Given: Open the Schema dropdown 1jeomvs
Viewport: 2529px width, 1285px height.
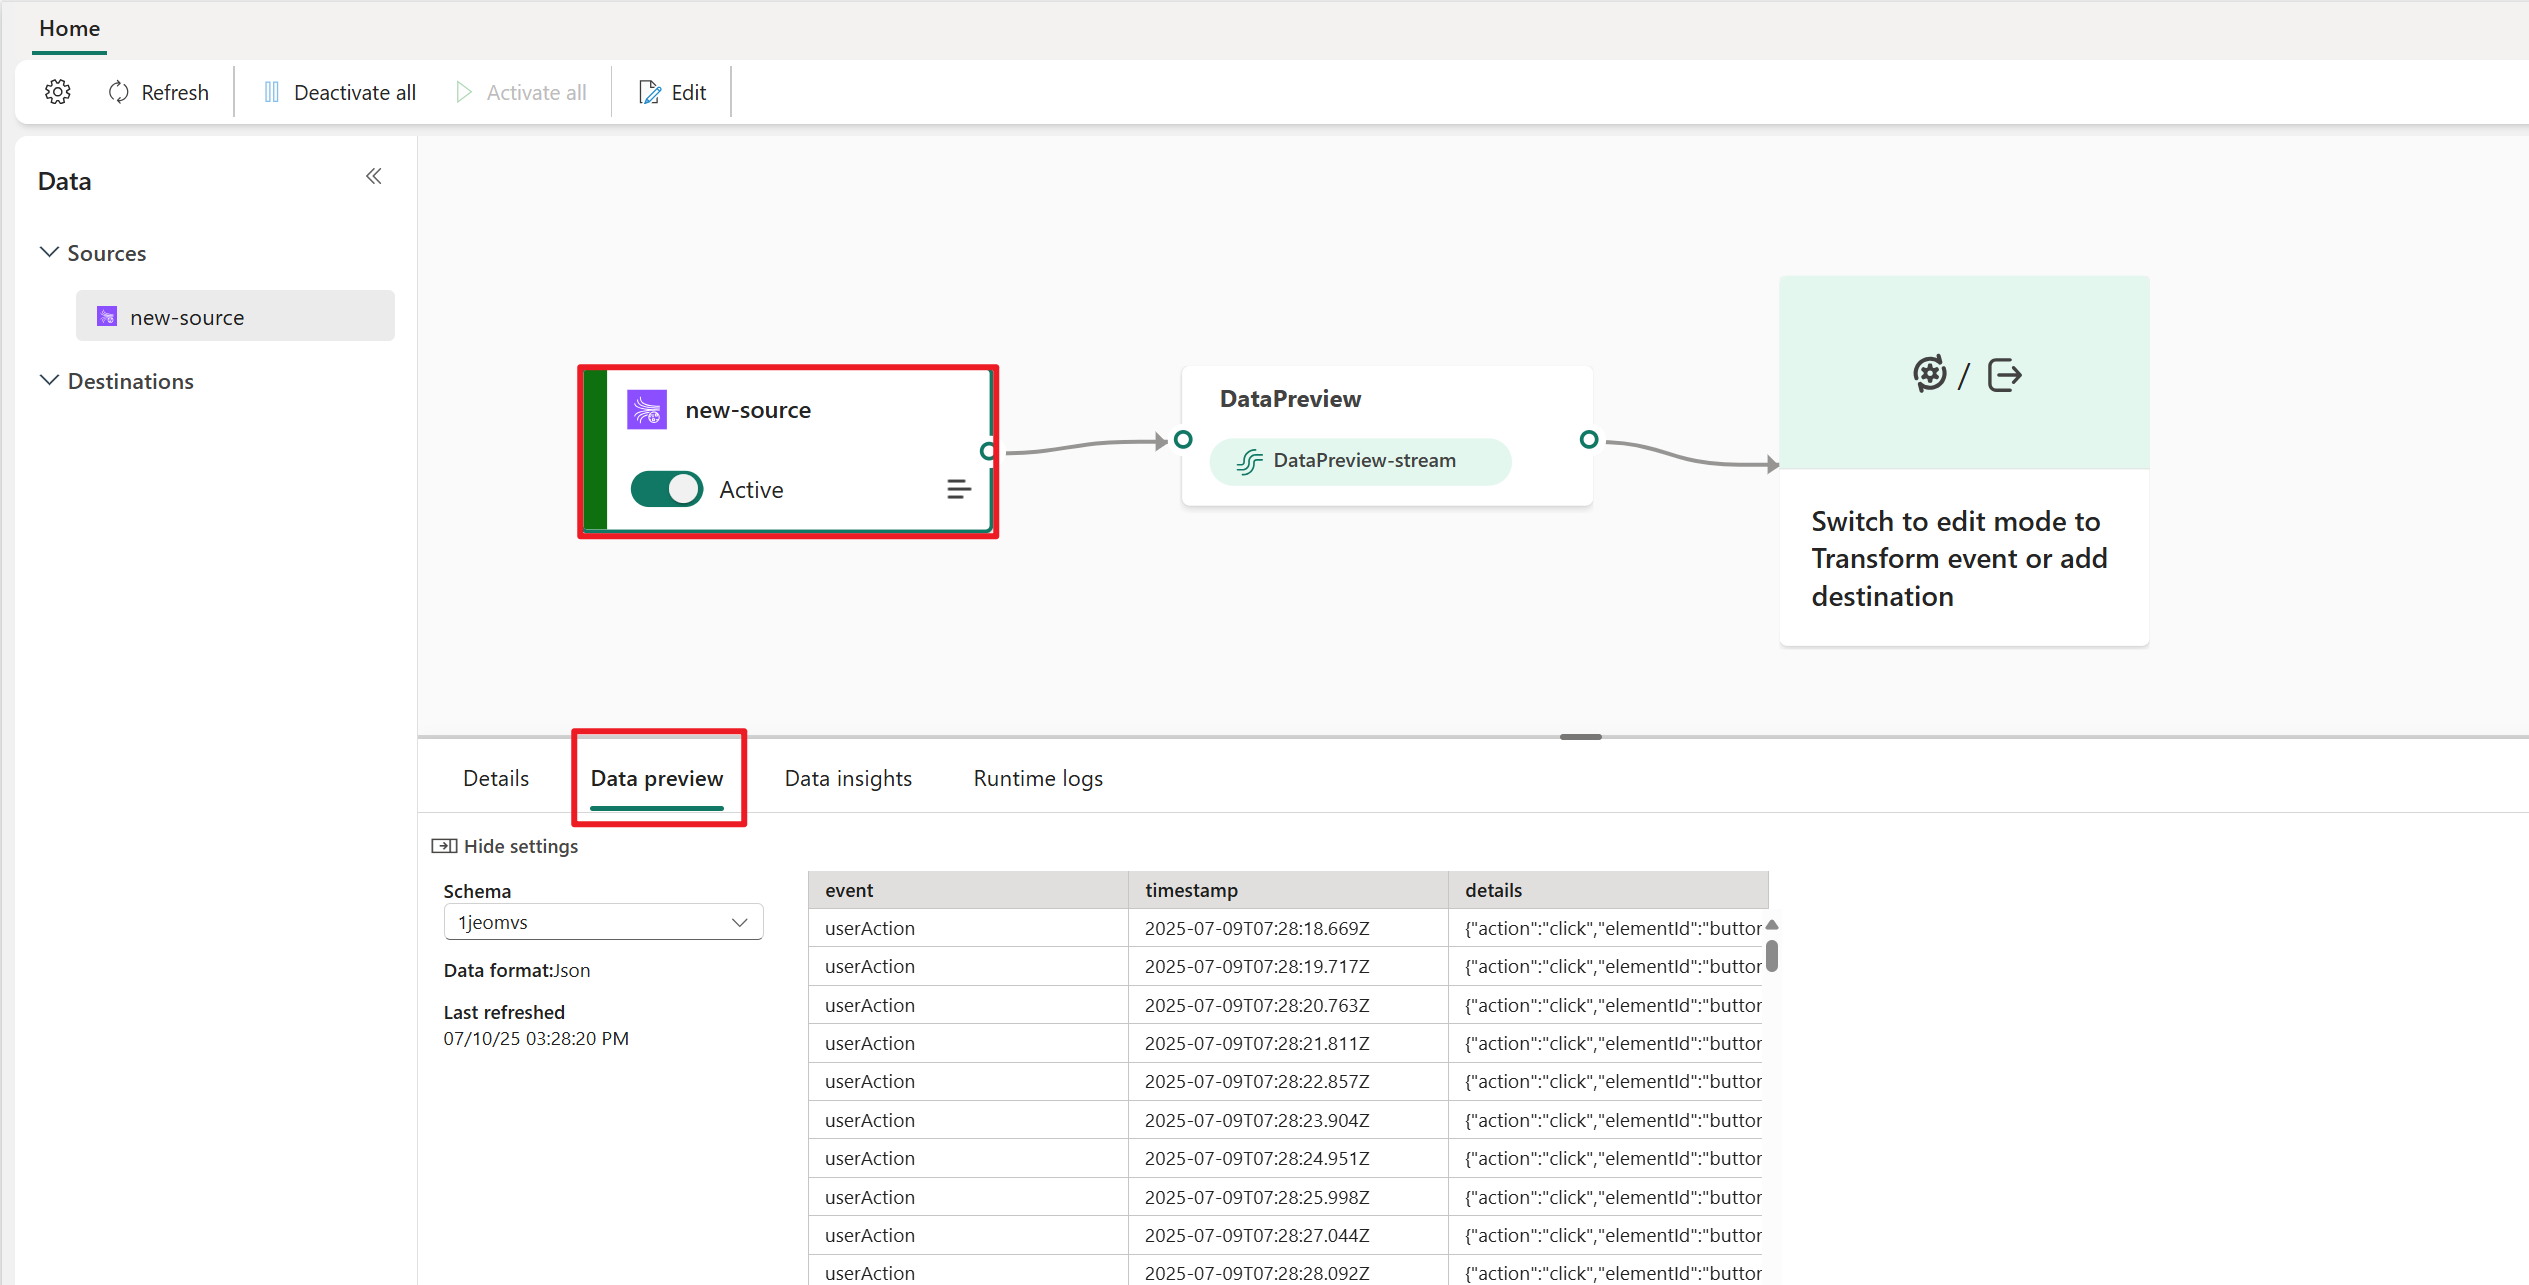Looking at the screenshot, I should [x=603, y=922].
